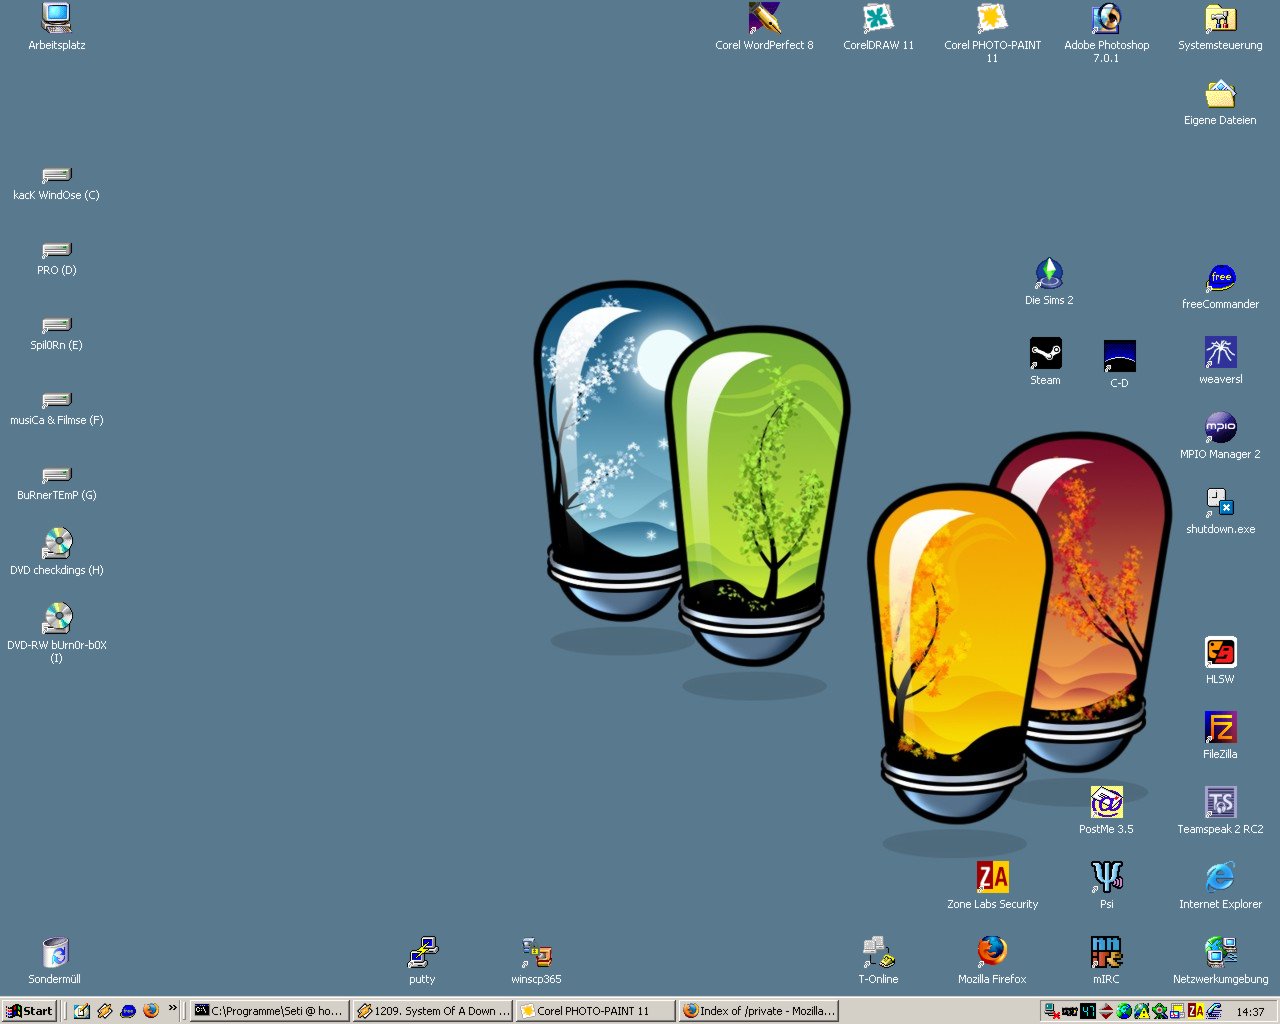Image resolution: width=1280 pixels, height=1024 pixels.
Task: Expand the quick launch overflow chevron
Action: 173,1008
